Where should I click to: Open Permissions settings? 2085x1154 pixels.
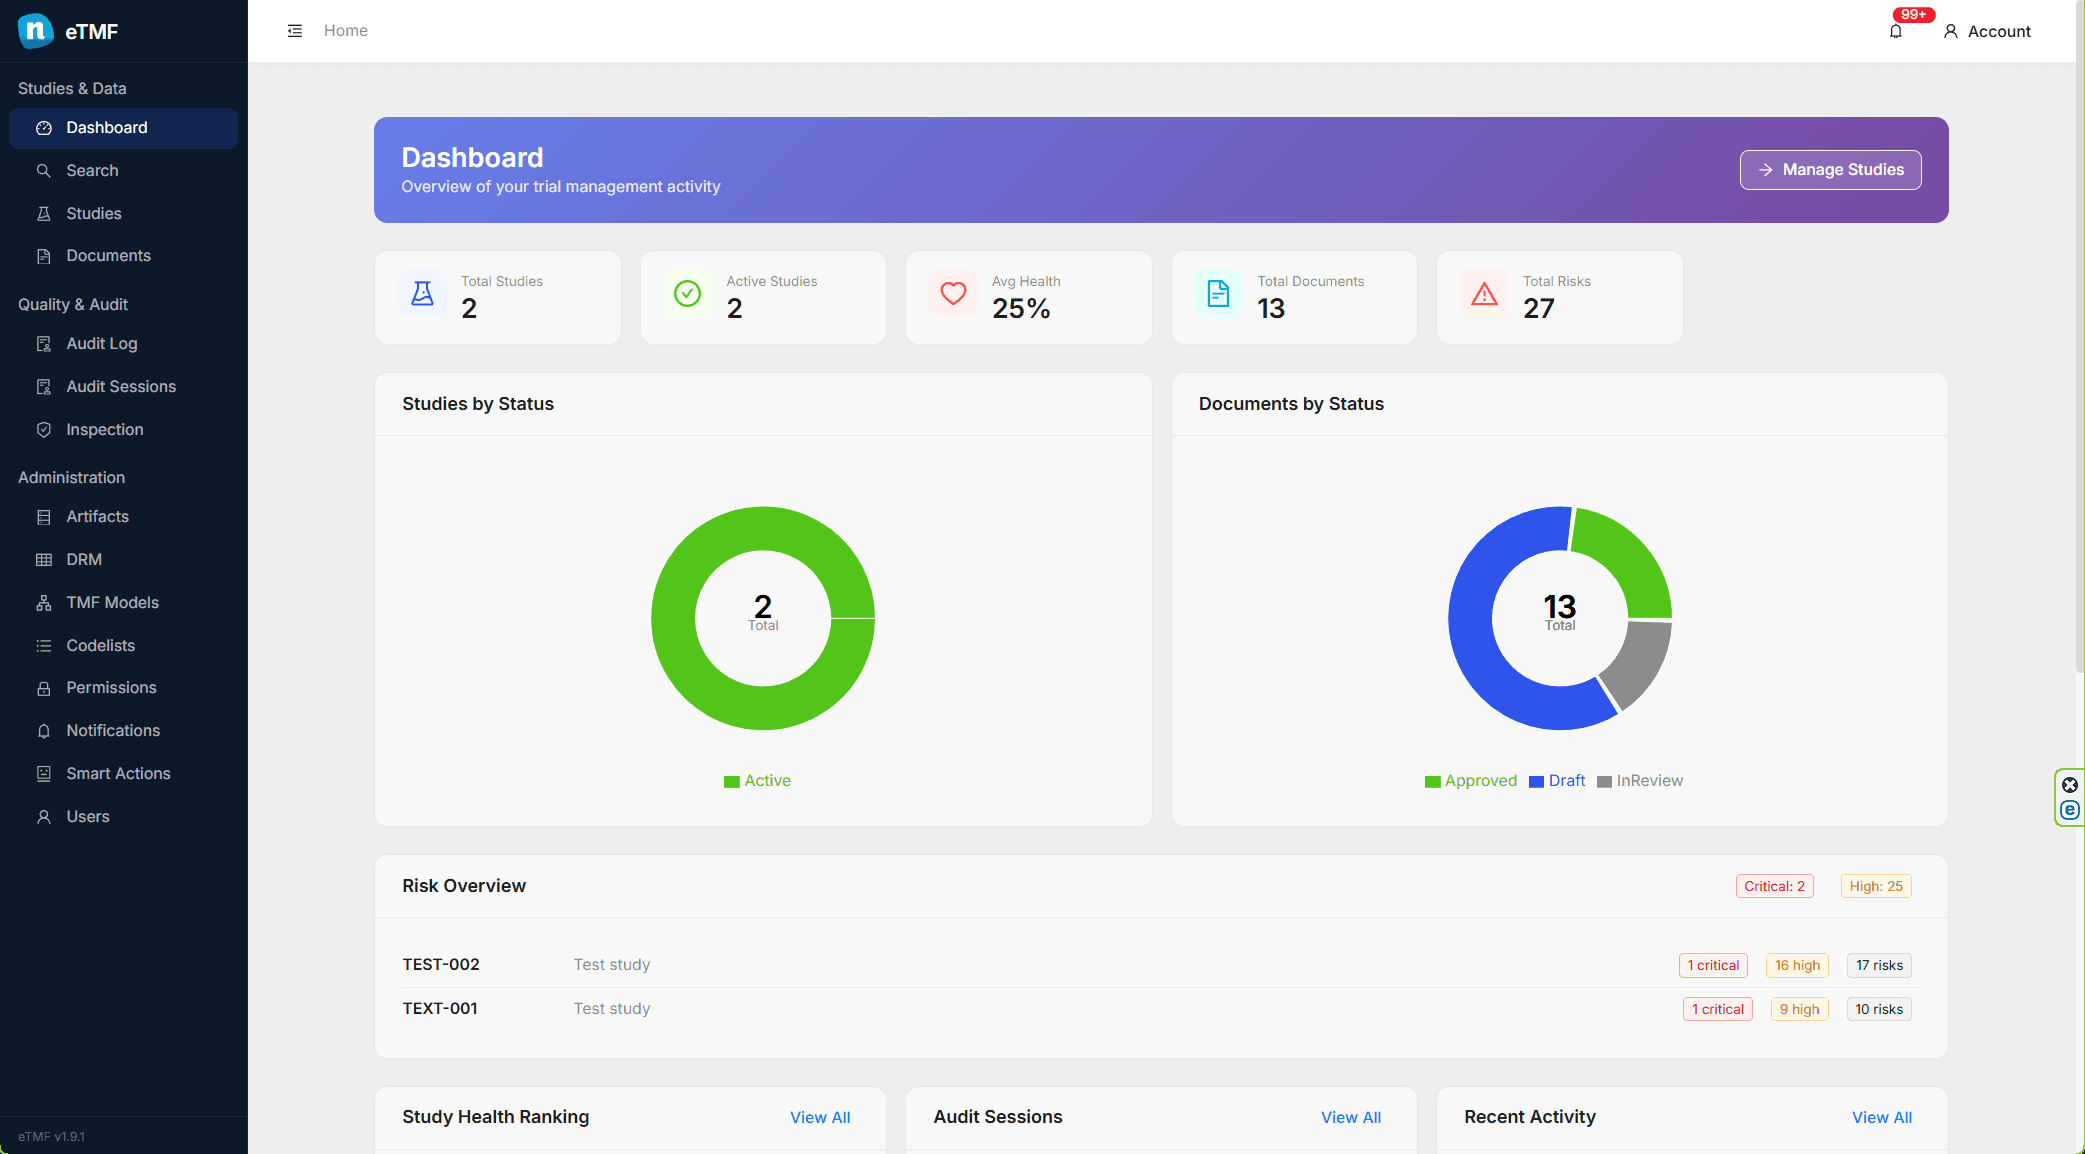click(x=123, y=688)
